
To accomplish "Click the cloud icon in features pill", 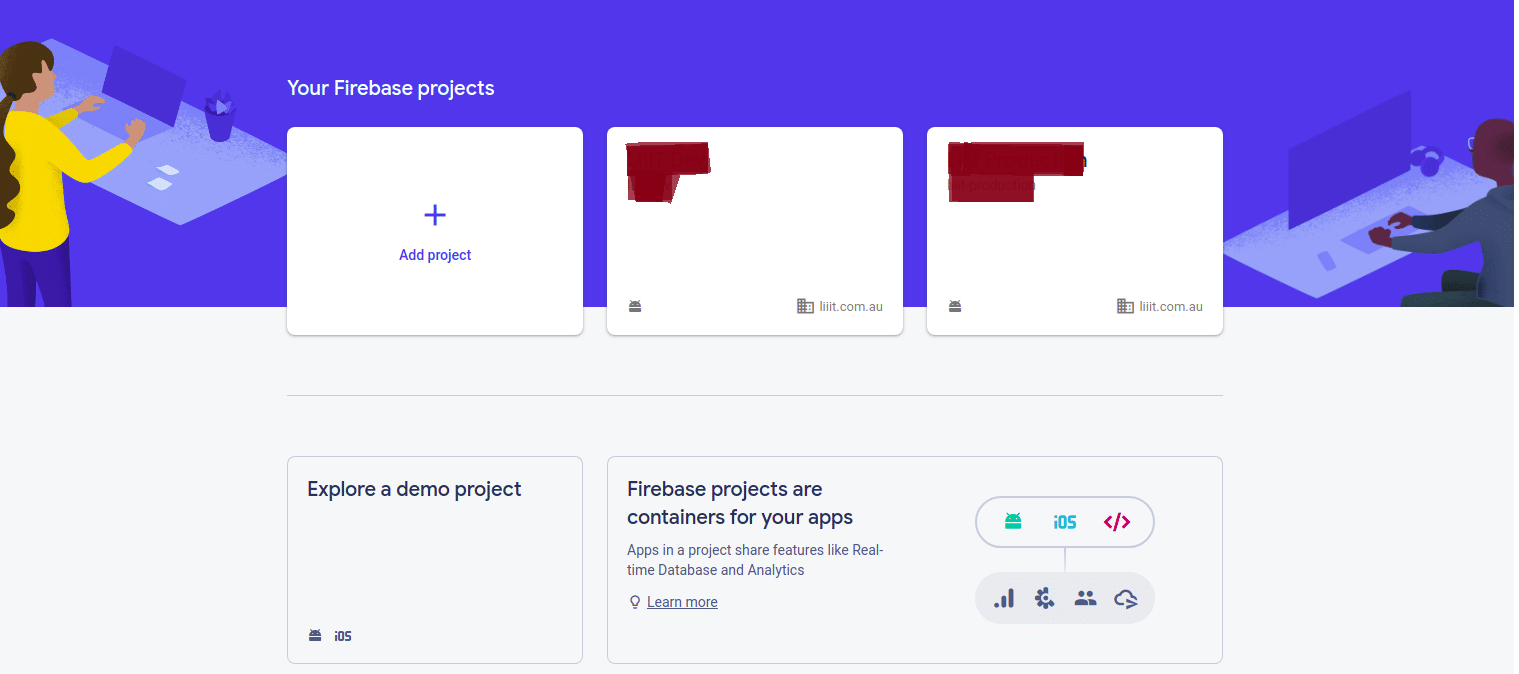I will coord(1126,599).
